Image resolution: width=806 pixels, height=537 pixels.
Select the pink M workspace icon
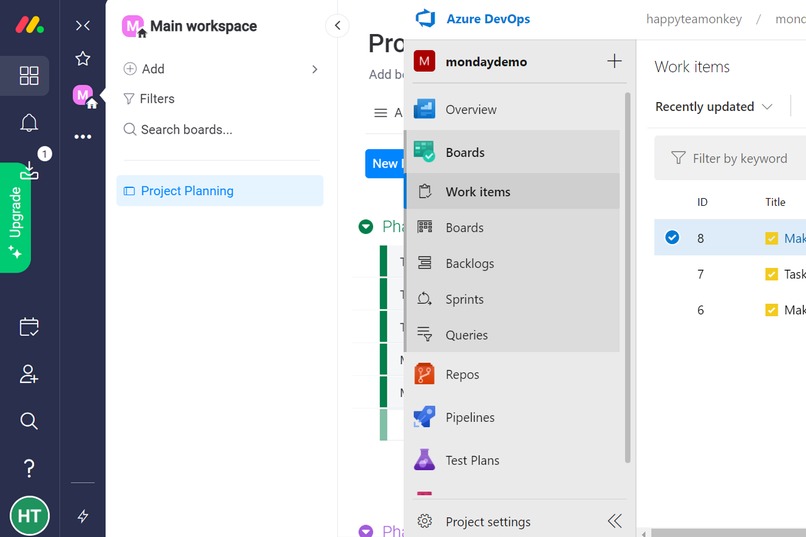click(x=83, y=96)
